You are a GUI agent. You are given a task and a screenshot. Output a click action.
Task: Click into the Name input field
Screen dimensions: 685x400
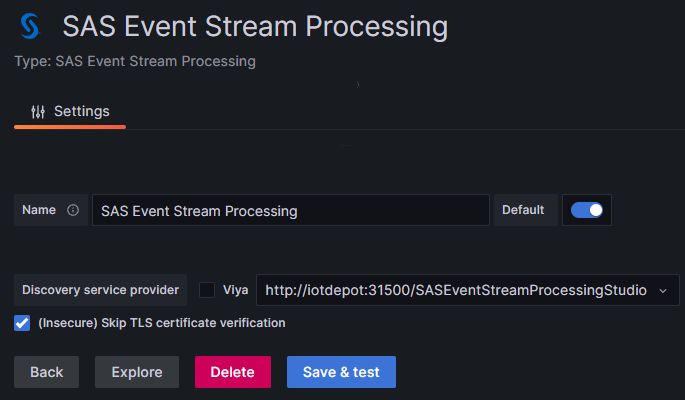pyautogui.click(x=291, y=210)
